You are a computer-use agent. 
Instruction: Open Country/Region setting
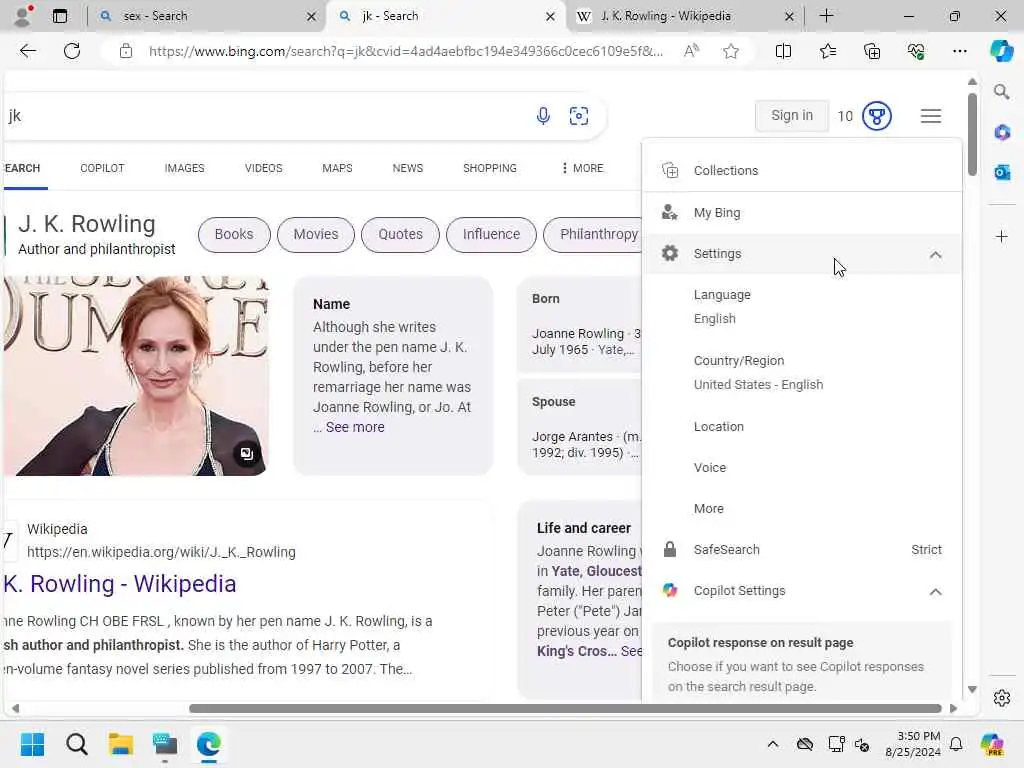pyautogui.click(x=802, y=372)
